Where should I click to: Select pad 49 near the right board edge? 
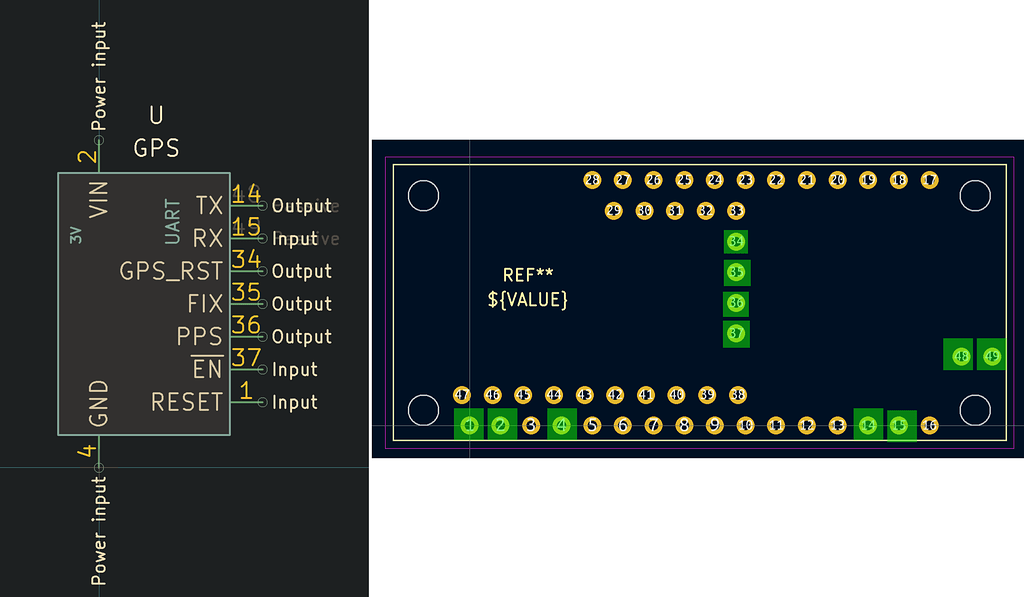991,354
